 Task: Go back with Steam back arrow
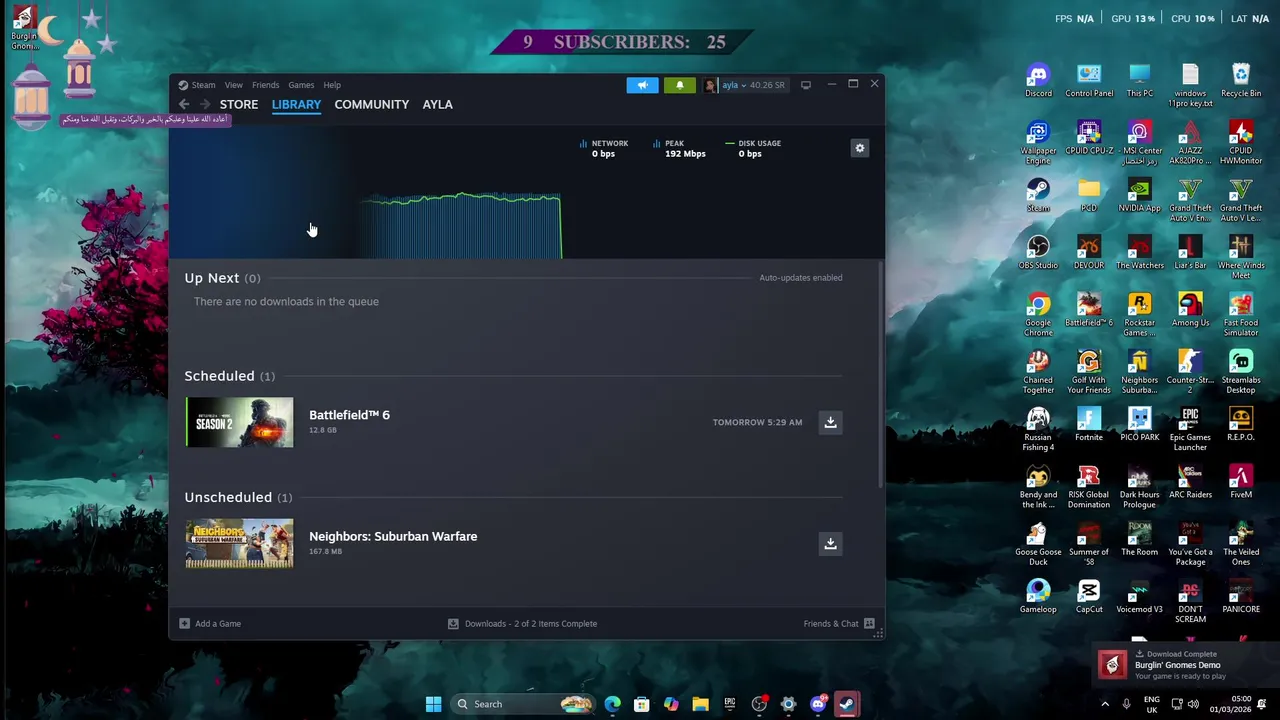point(184,104)
